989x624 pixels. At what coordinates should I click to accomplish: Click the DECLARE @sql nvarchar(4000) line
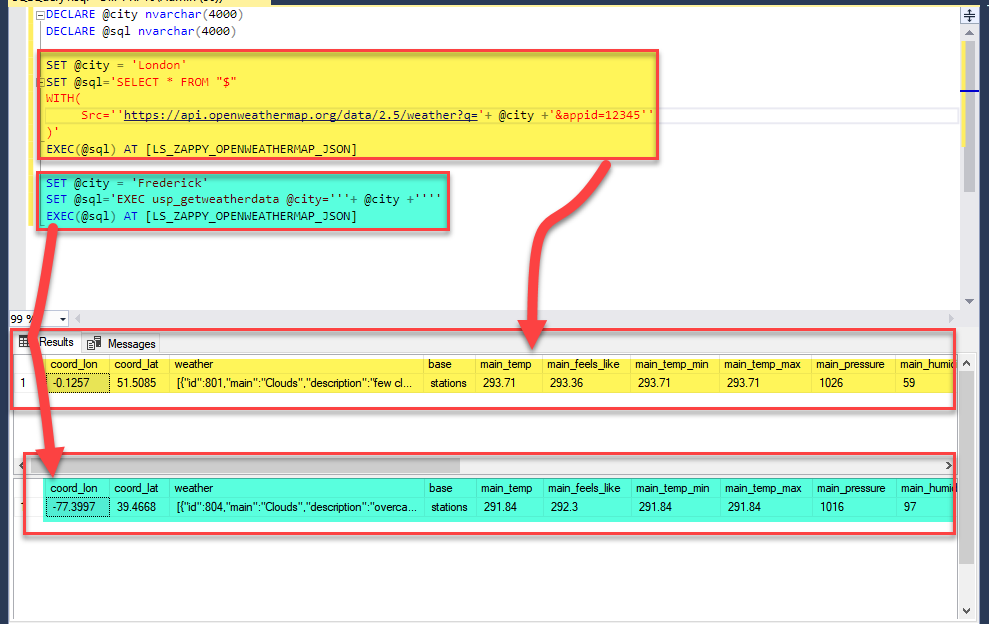tap(141, 32)
